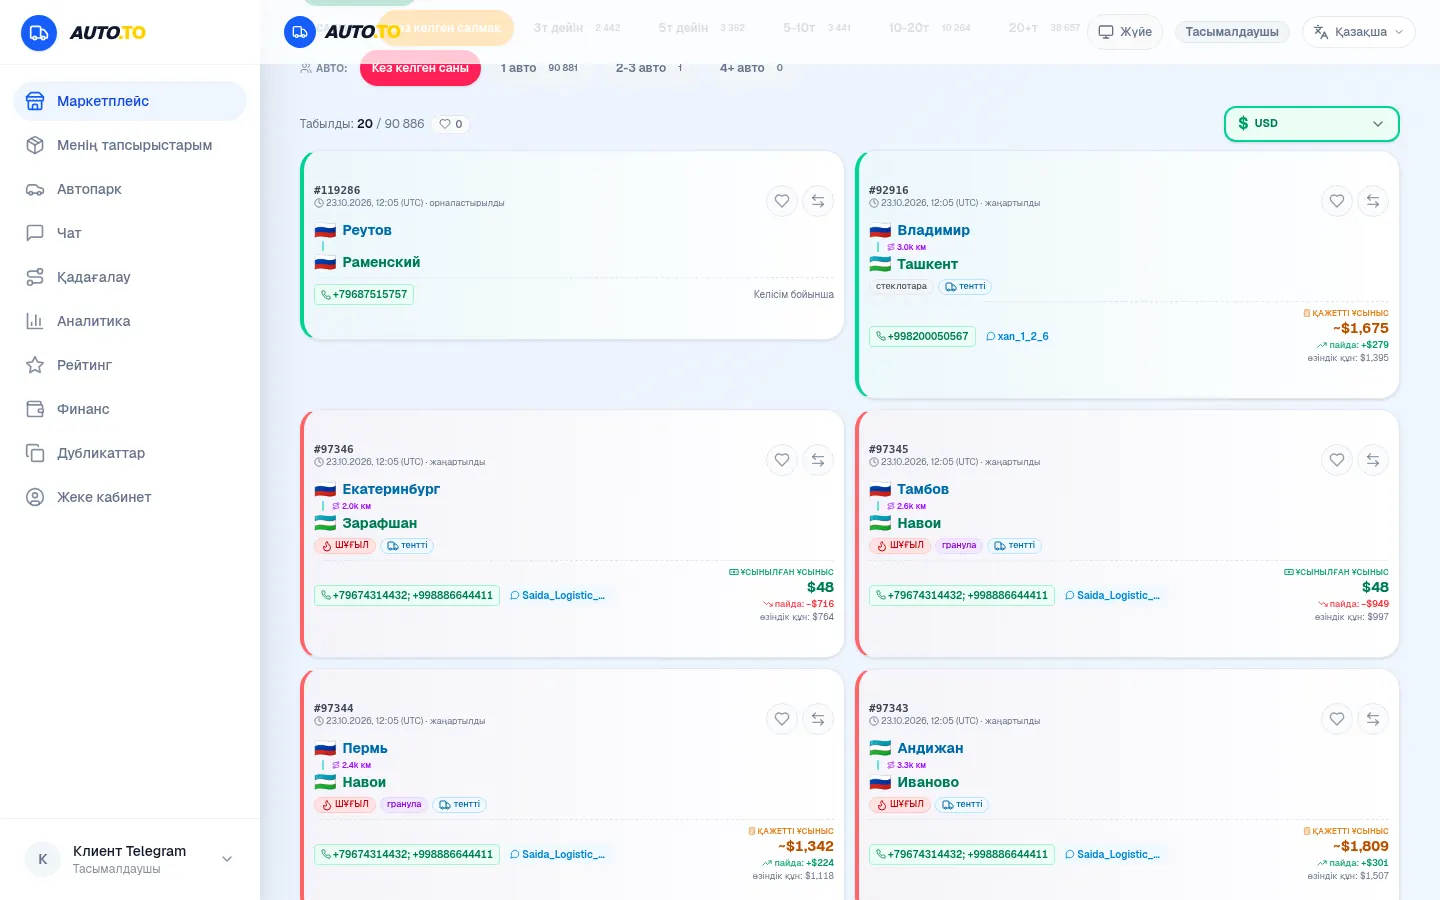Screen dimensions: 1440x900
Task: Favorite order #119286 with the heart
Action: click(x=782, y=201)
